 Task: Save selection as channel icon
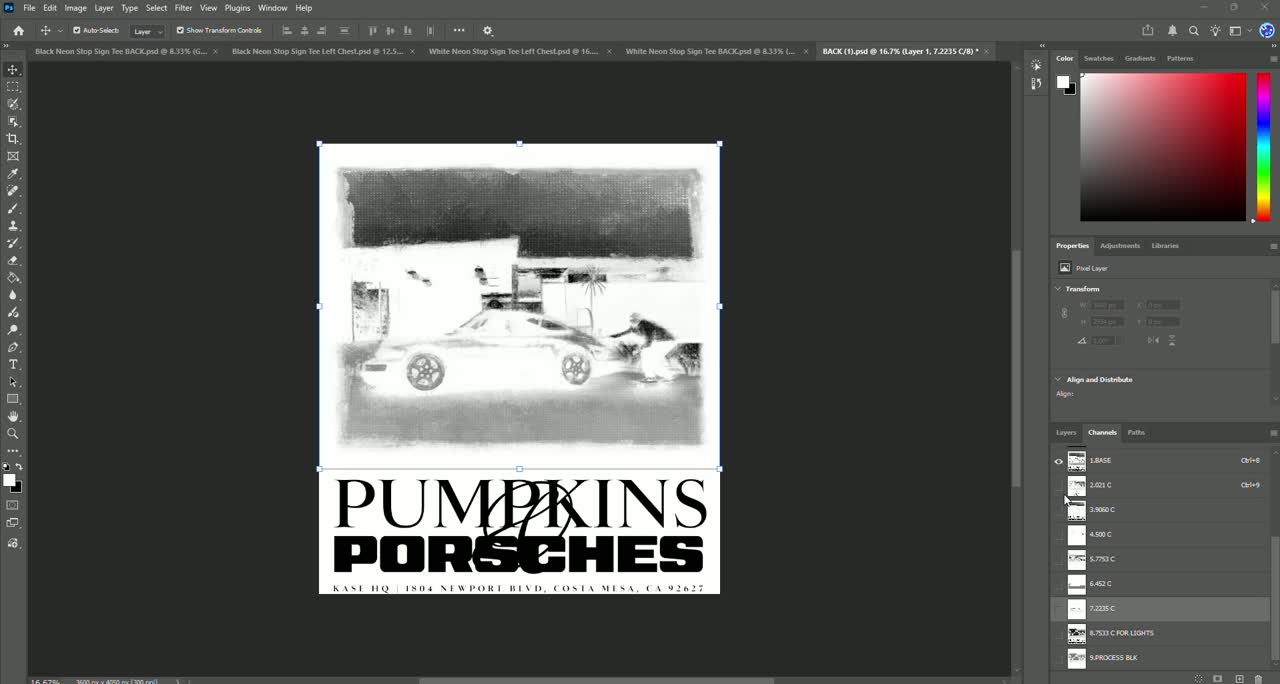1218,679
